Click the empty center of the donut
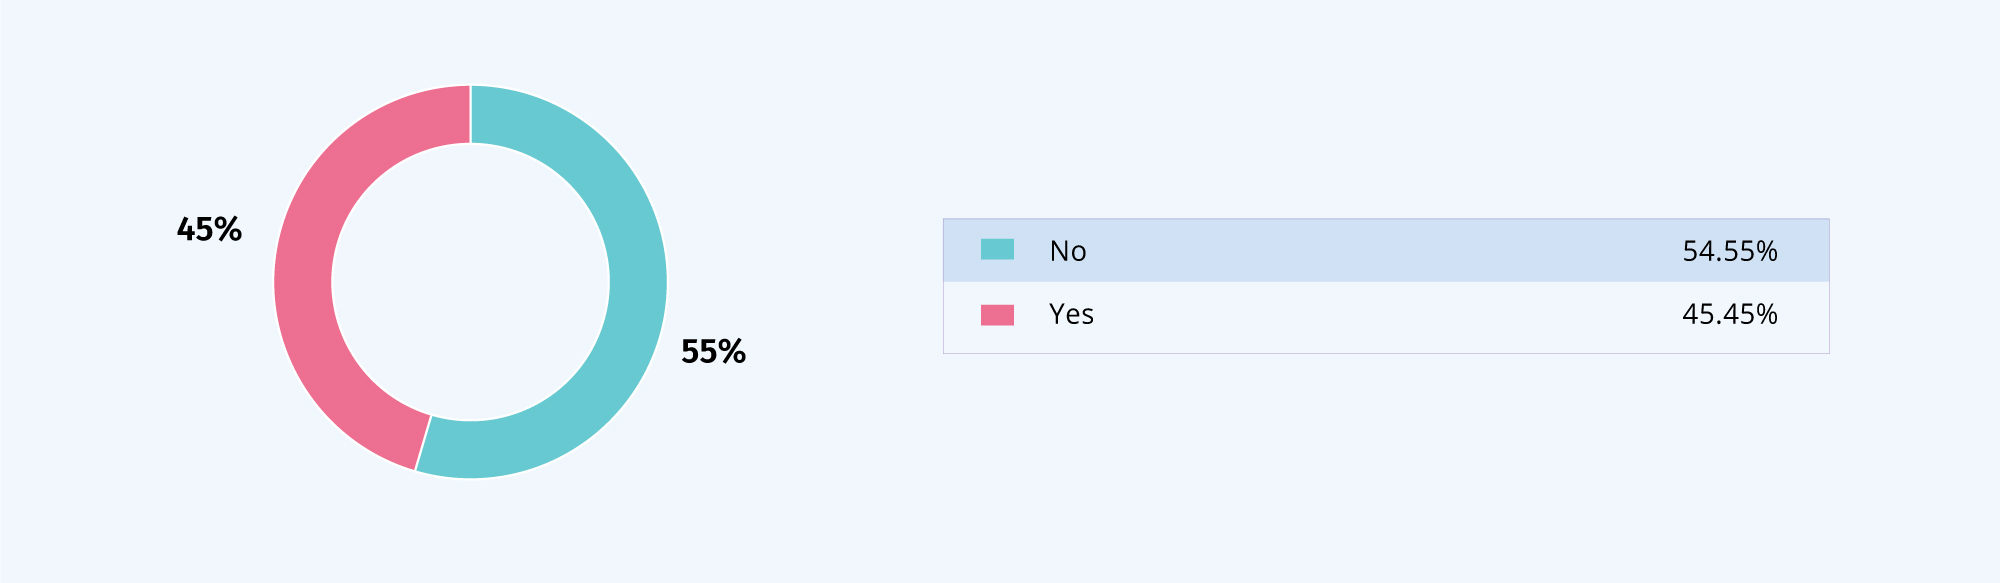 [470, 282]
